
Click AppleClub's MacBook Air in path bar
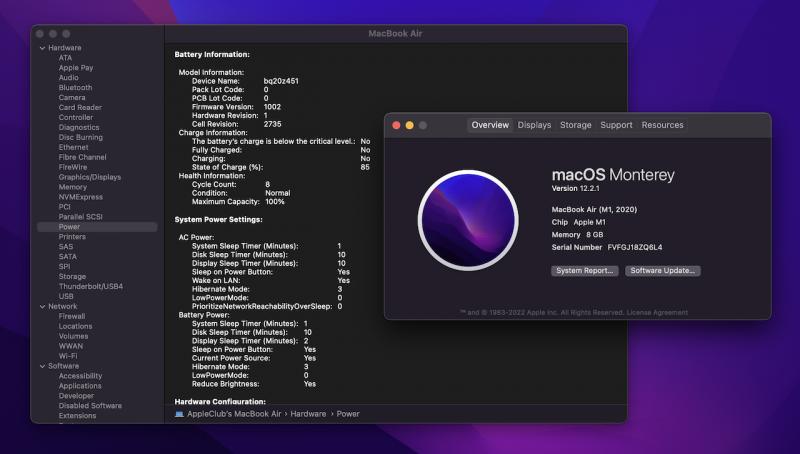234,414
